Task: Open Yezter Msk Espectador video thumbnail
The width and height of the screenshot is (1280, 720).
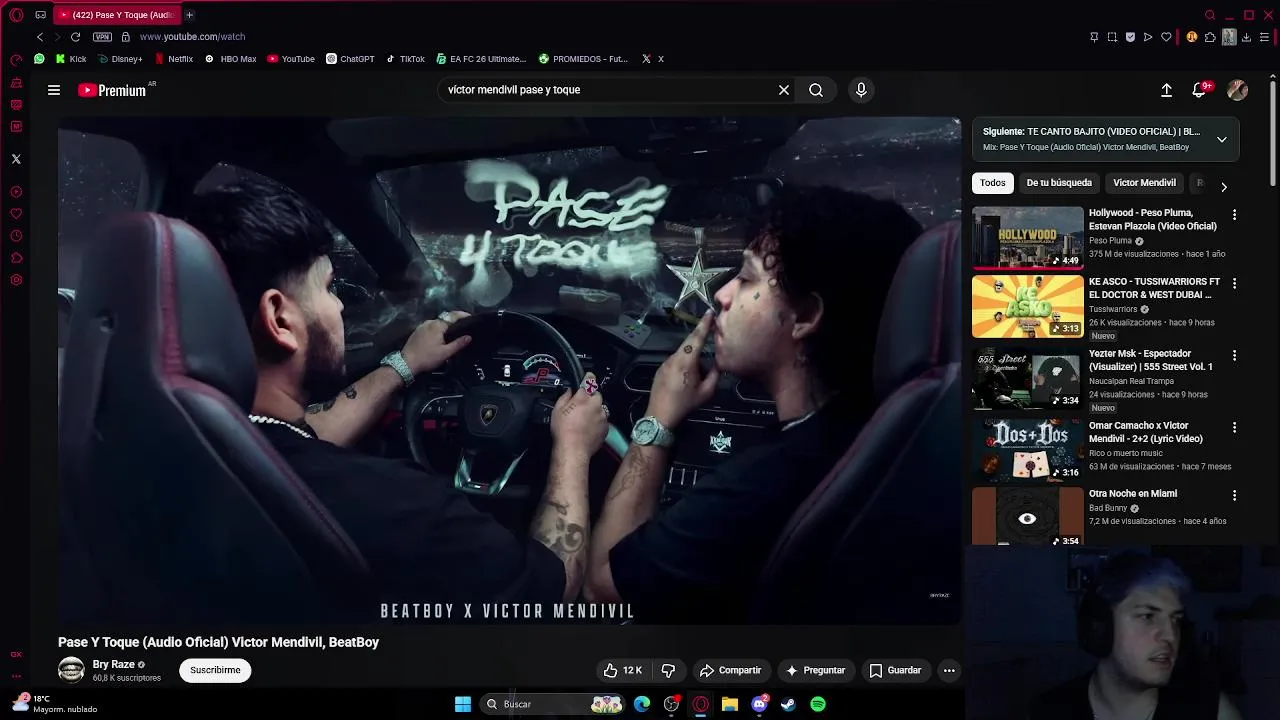Action: pyautogui.click(x=1027, y=378)
